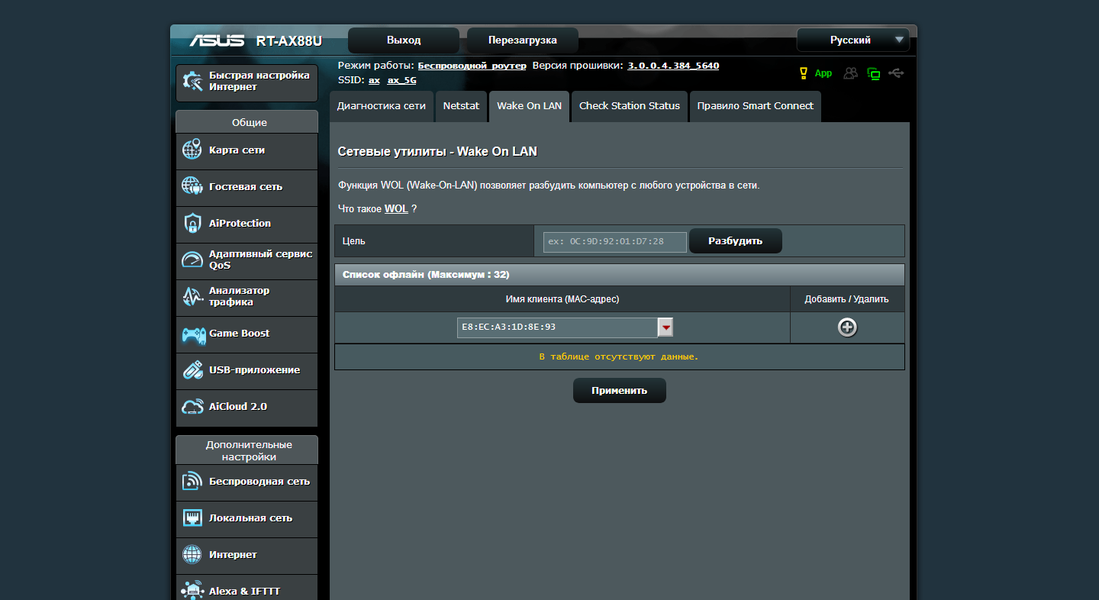
Task: Focus the Цель MAC address input field
Action: (615, 242)
